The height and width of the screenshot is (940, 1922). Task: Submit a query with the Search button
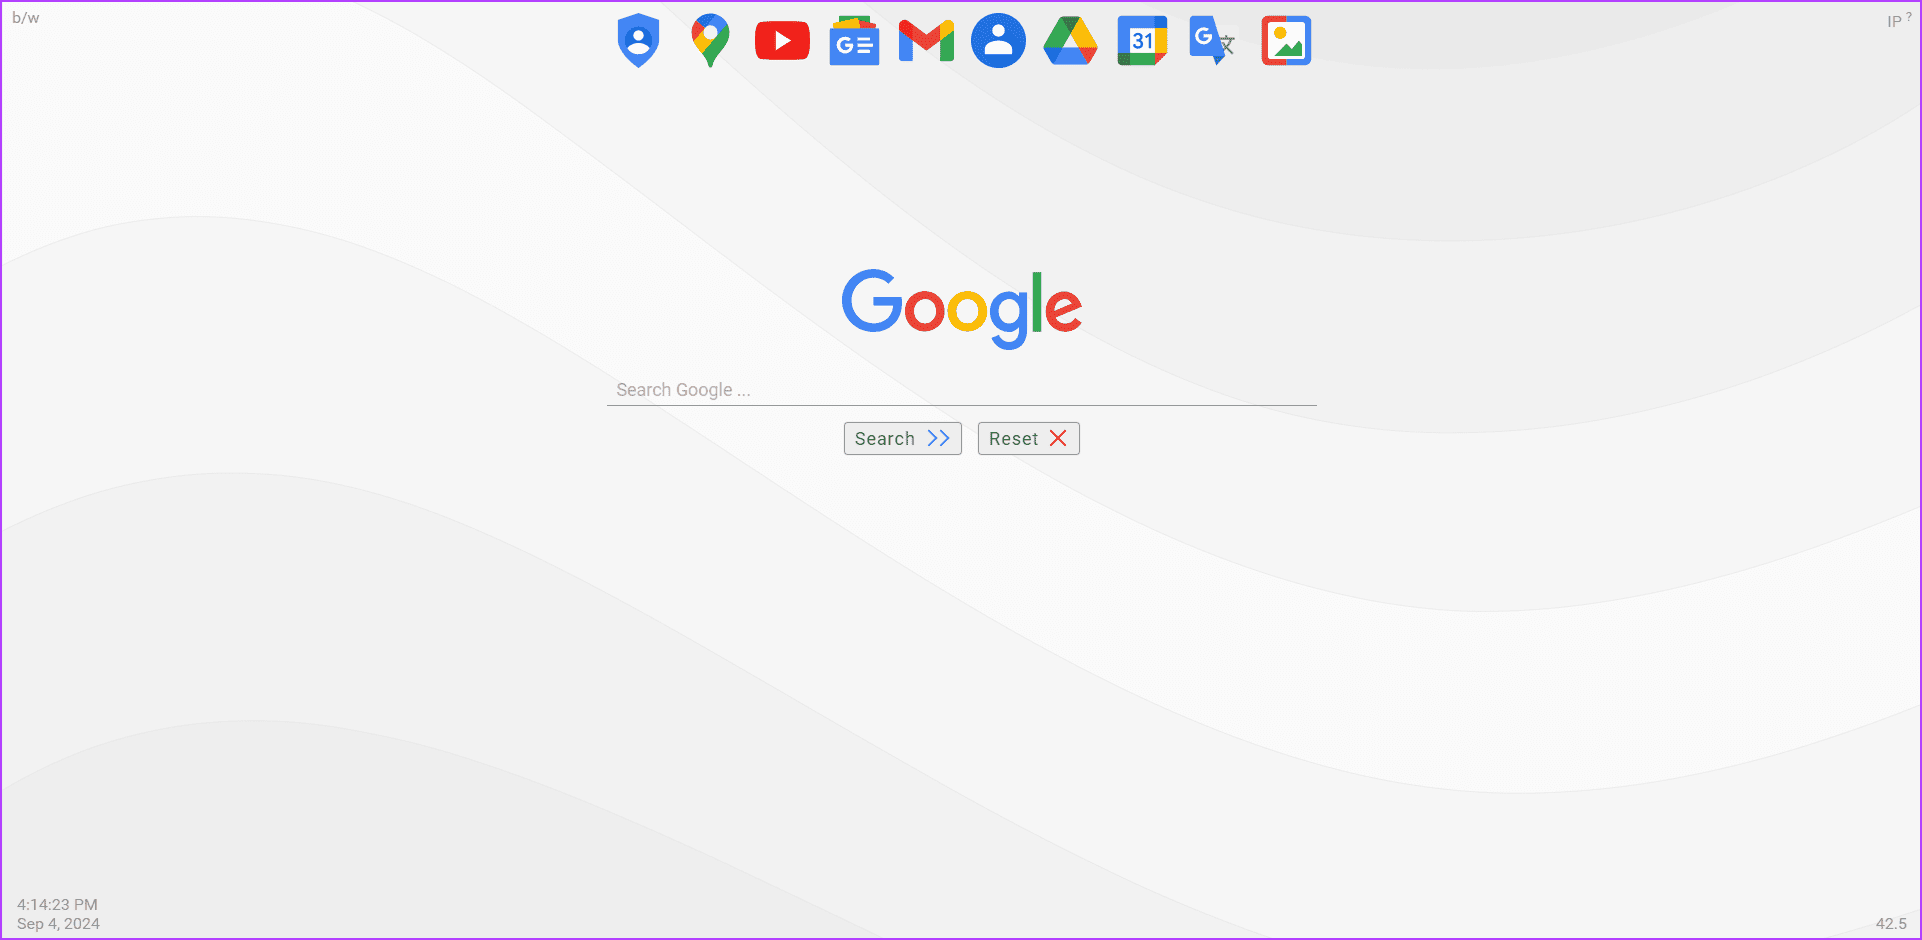901,438
